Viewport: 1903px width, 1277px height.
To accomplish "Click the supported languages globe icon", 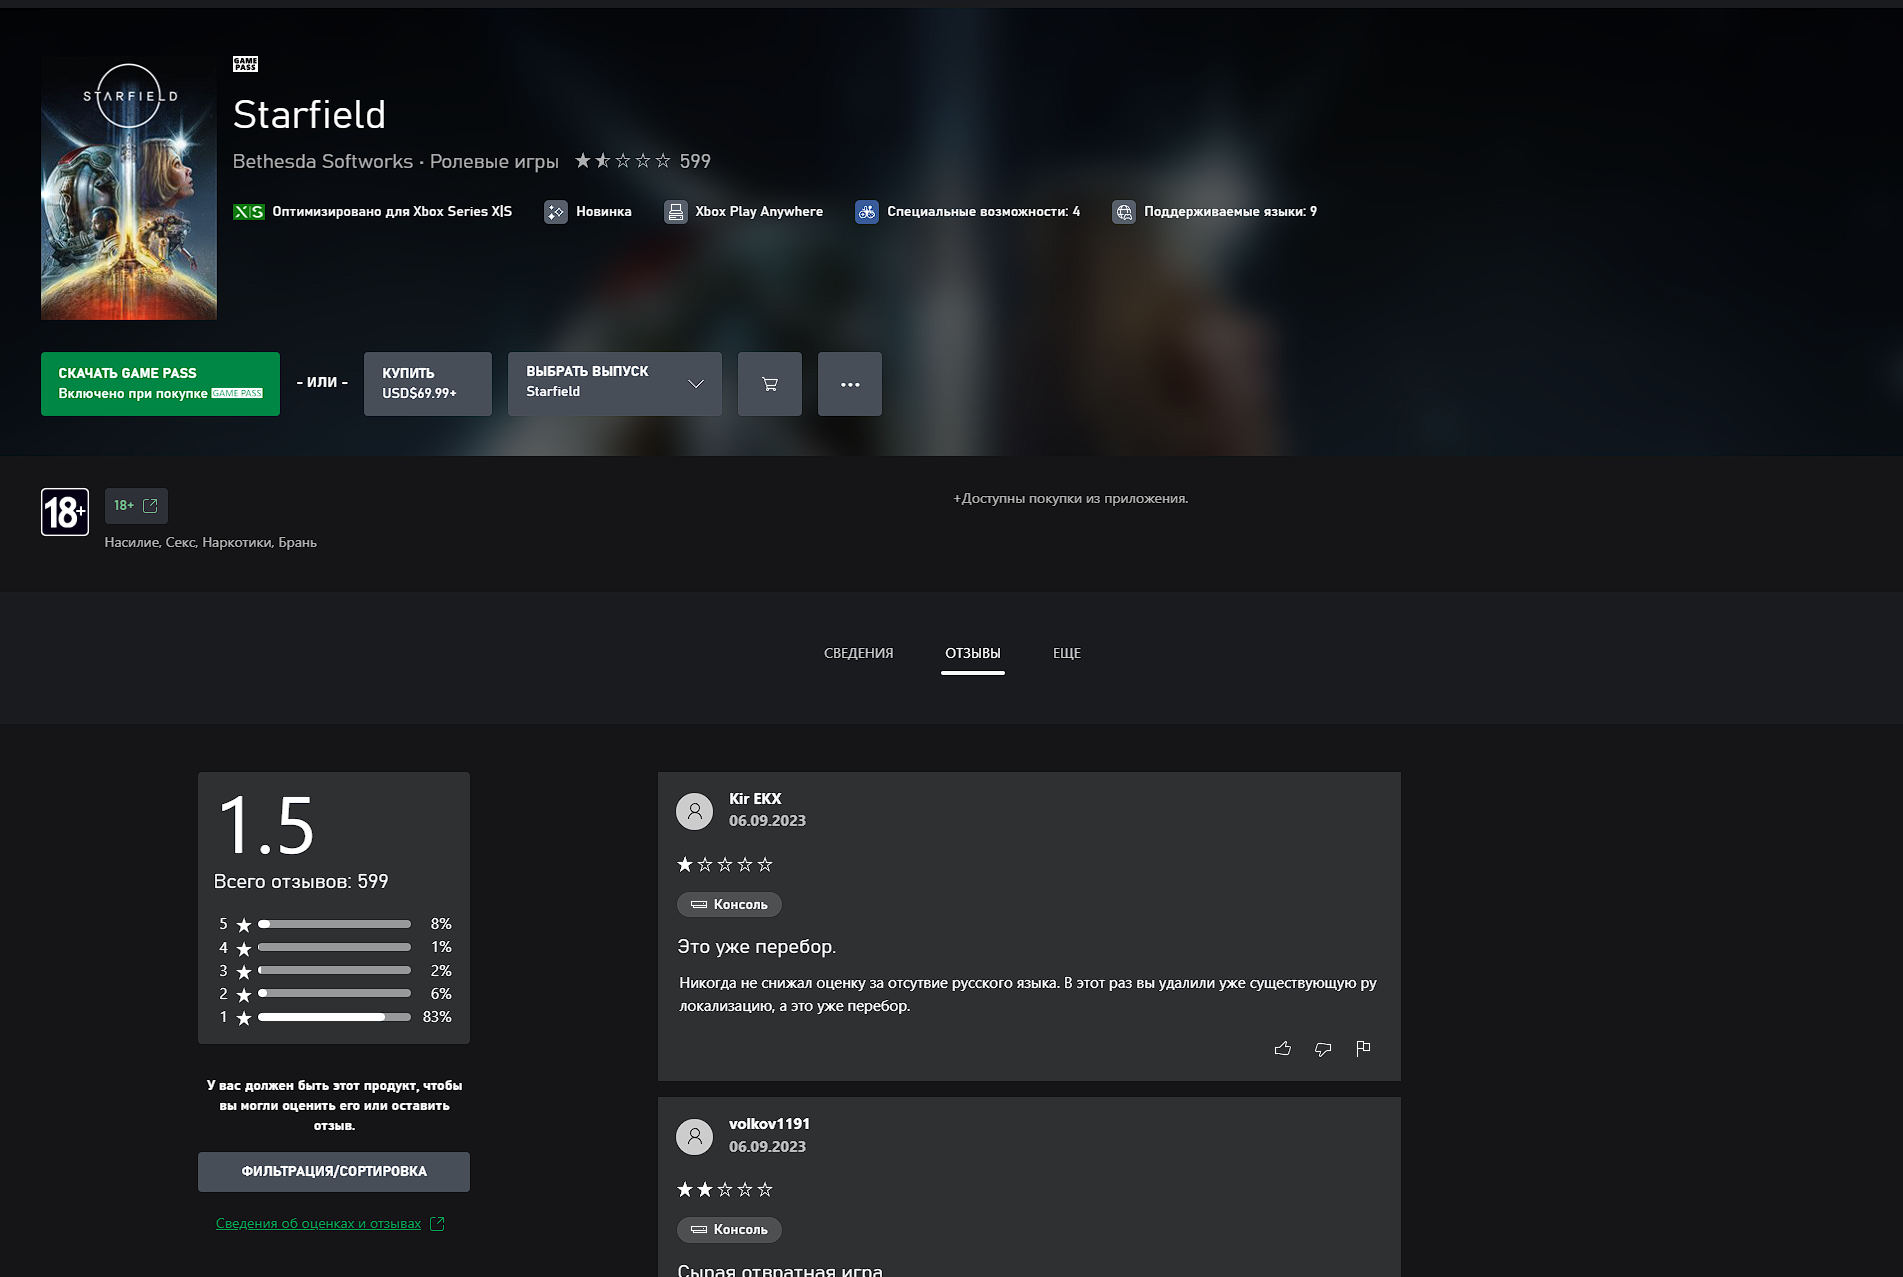I will 1124,212.
